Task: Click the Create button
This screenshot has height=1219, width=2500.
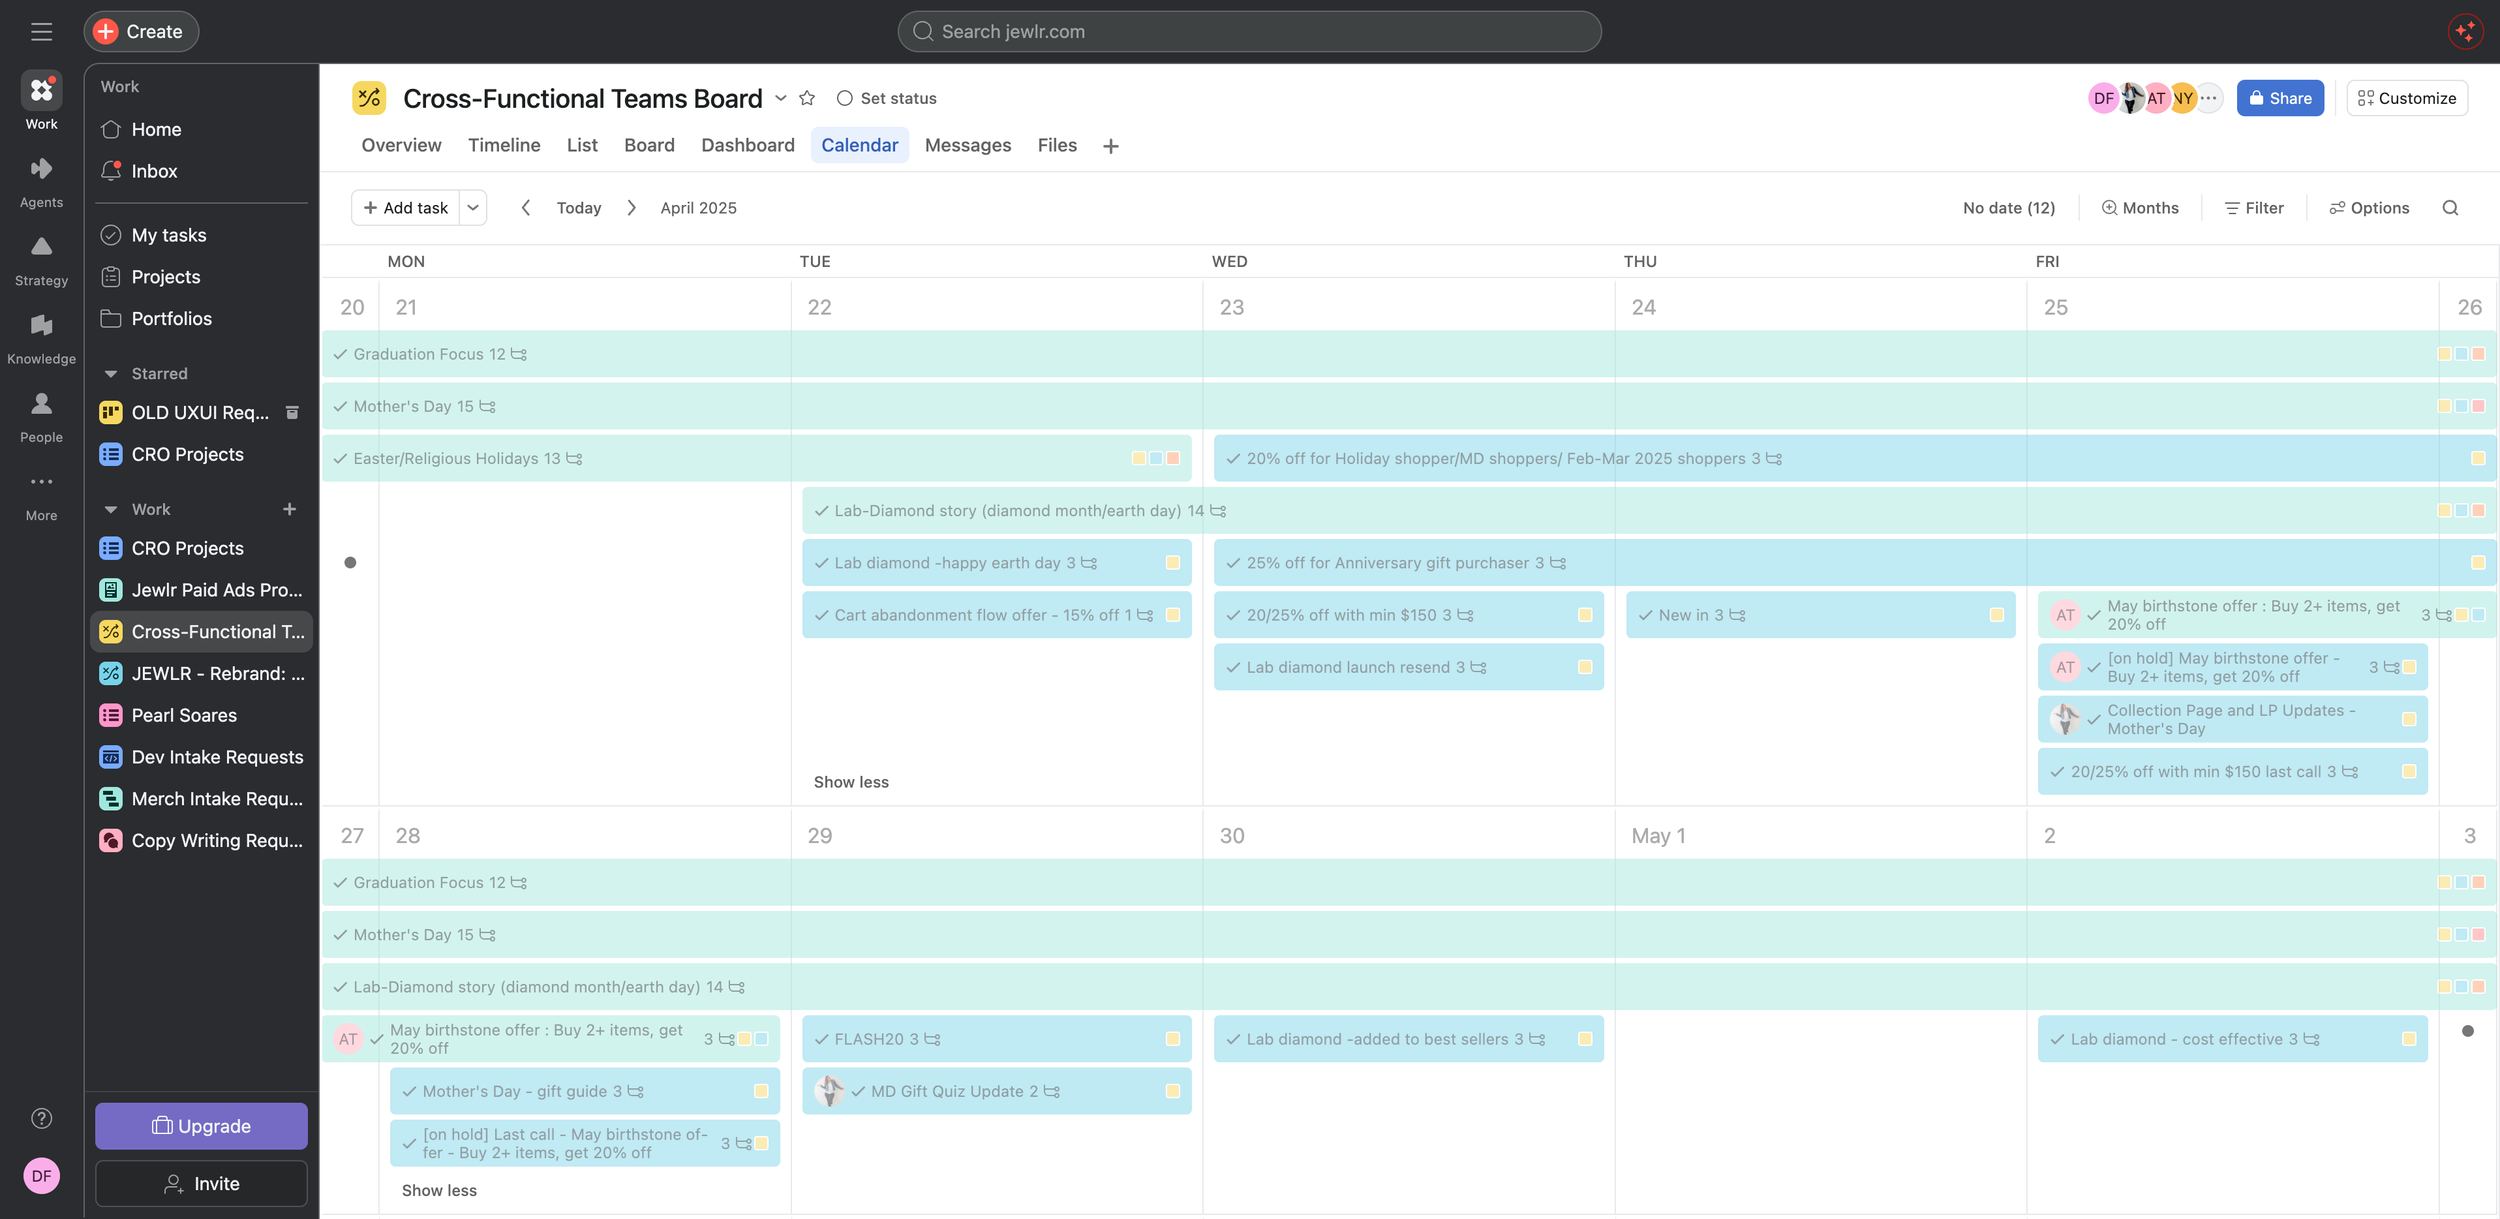Action: (x=141, y=31)
